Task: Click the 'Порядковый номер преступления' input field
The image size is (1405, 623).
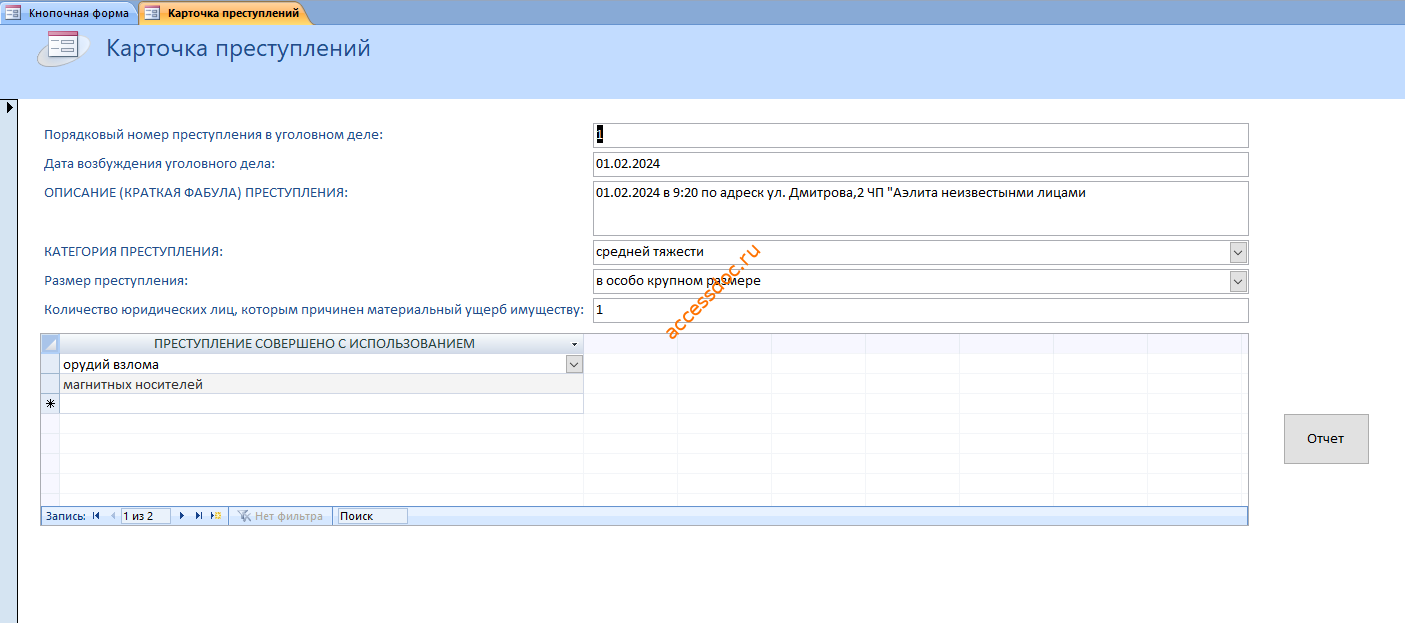Action: 921,135
